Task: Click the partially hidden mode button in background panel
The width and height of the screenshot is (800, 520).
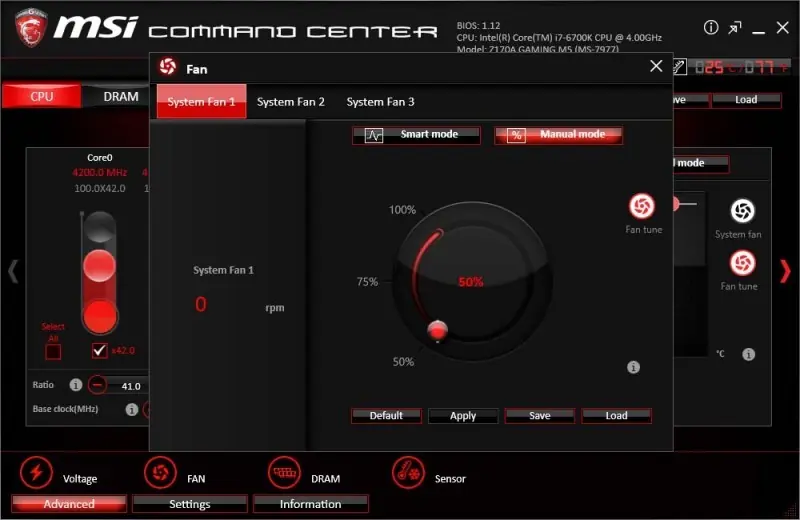Action: pyautogui.click(x=701, y=163)
